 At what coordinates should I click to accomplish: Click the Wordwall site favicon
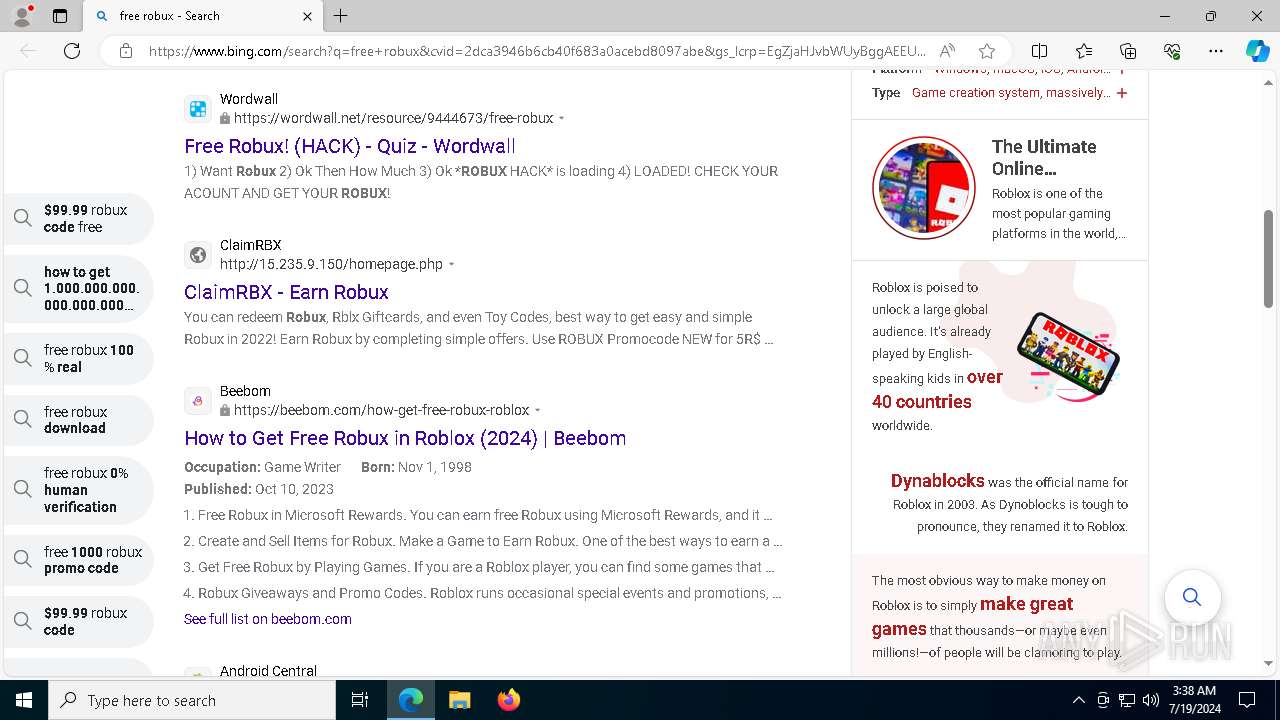tap(198, 108)
